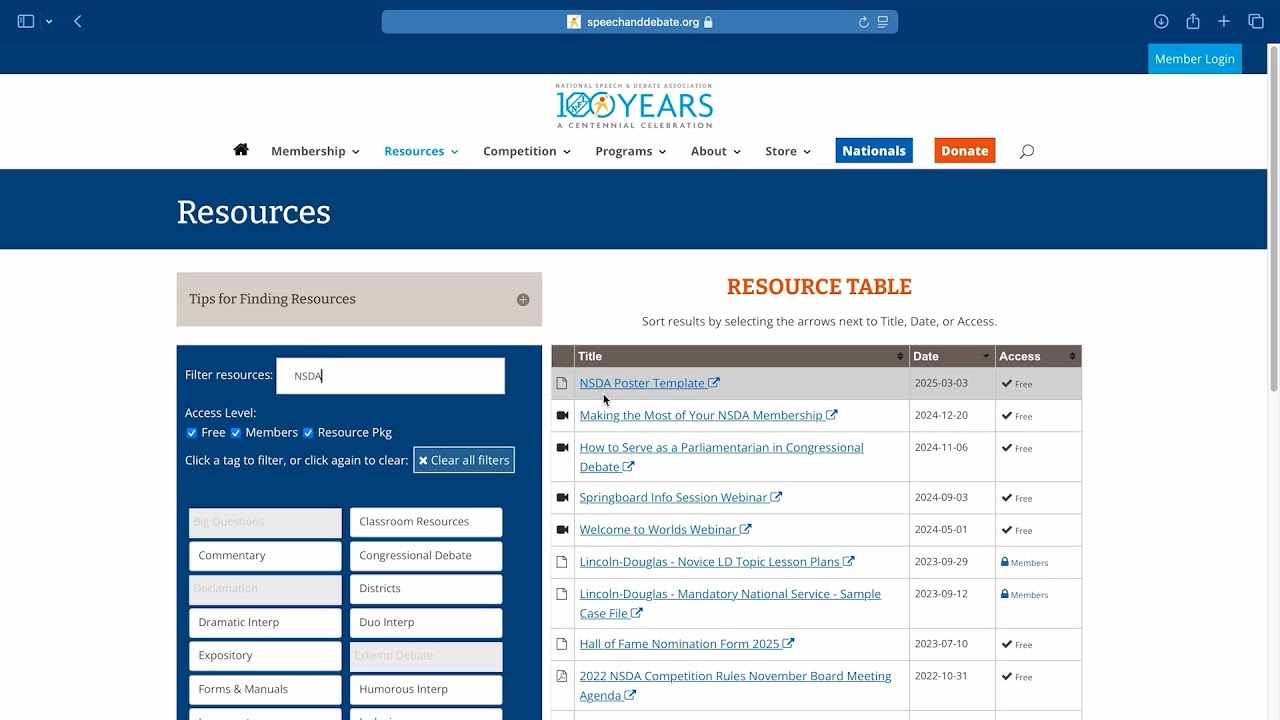This screenshot has height=720, width=1280.
Task: Click video icon for Making the Most row
Action: pos(562,415)
